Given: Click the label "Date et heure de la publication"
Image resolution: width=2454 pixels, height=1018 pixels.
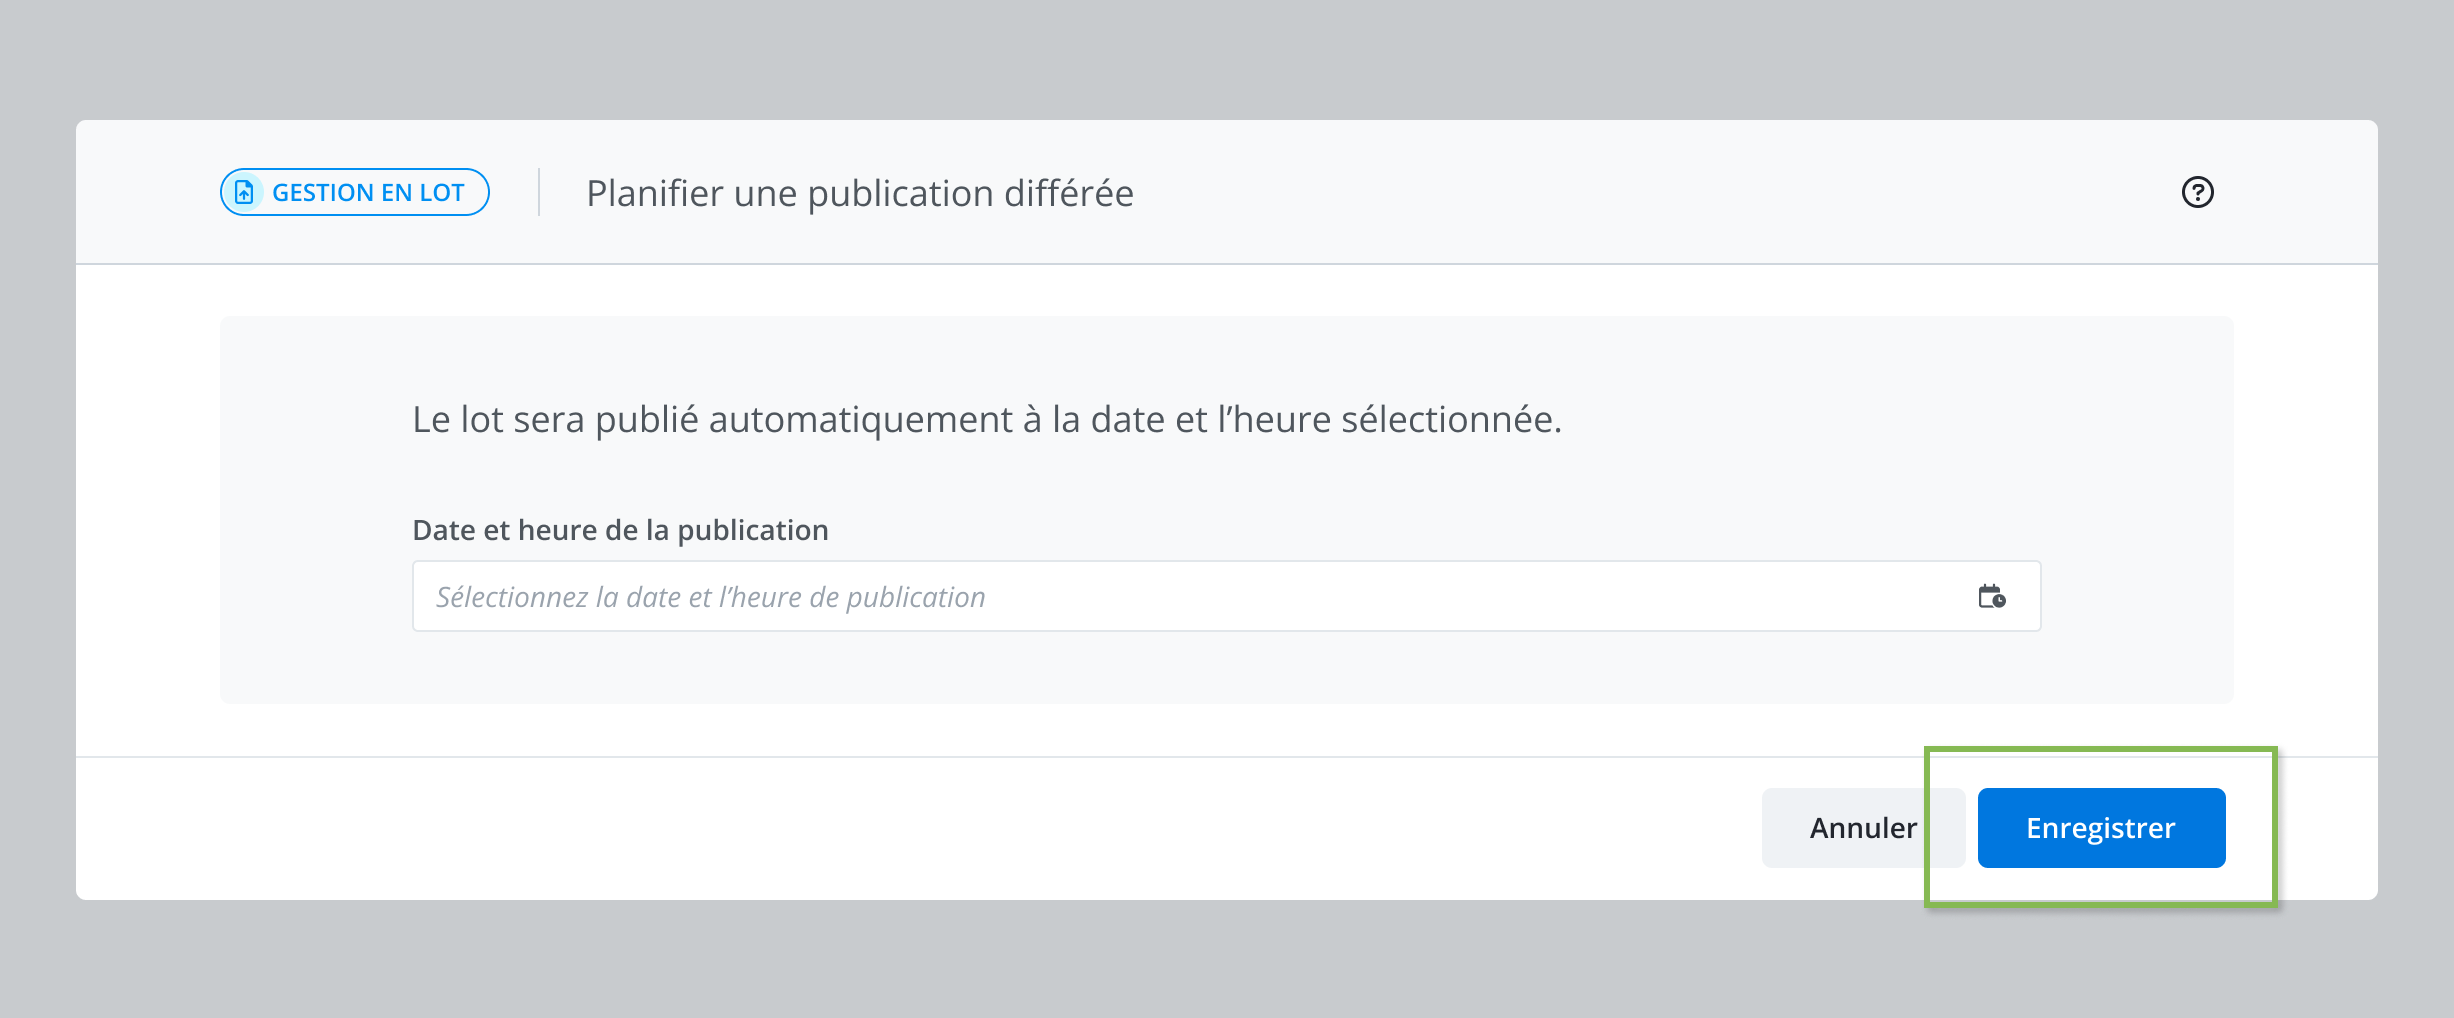Looking at the screenshot, I should (620, 530).
